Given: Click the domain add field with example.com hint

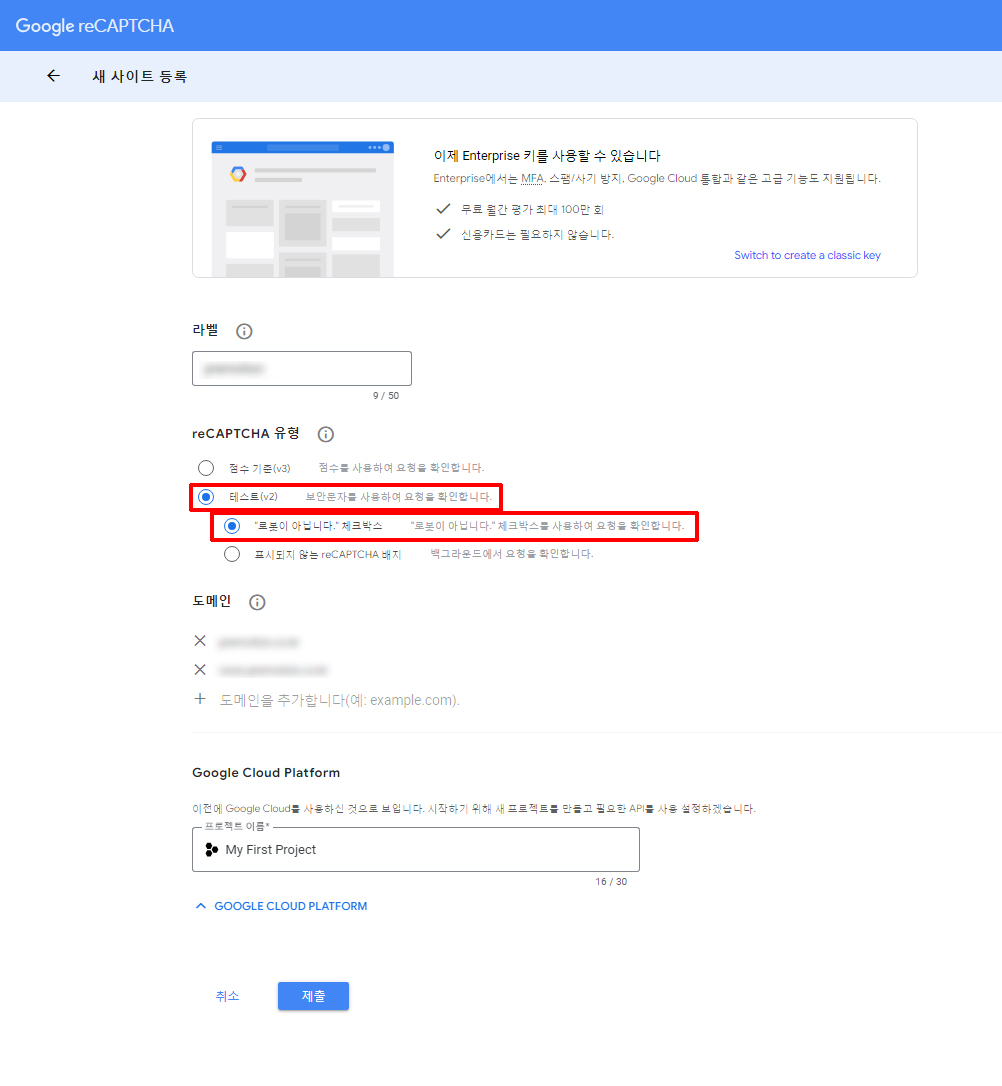Looking at the screenshot, I should [339, 700].
